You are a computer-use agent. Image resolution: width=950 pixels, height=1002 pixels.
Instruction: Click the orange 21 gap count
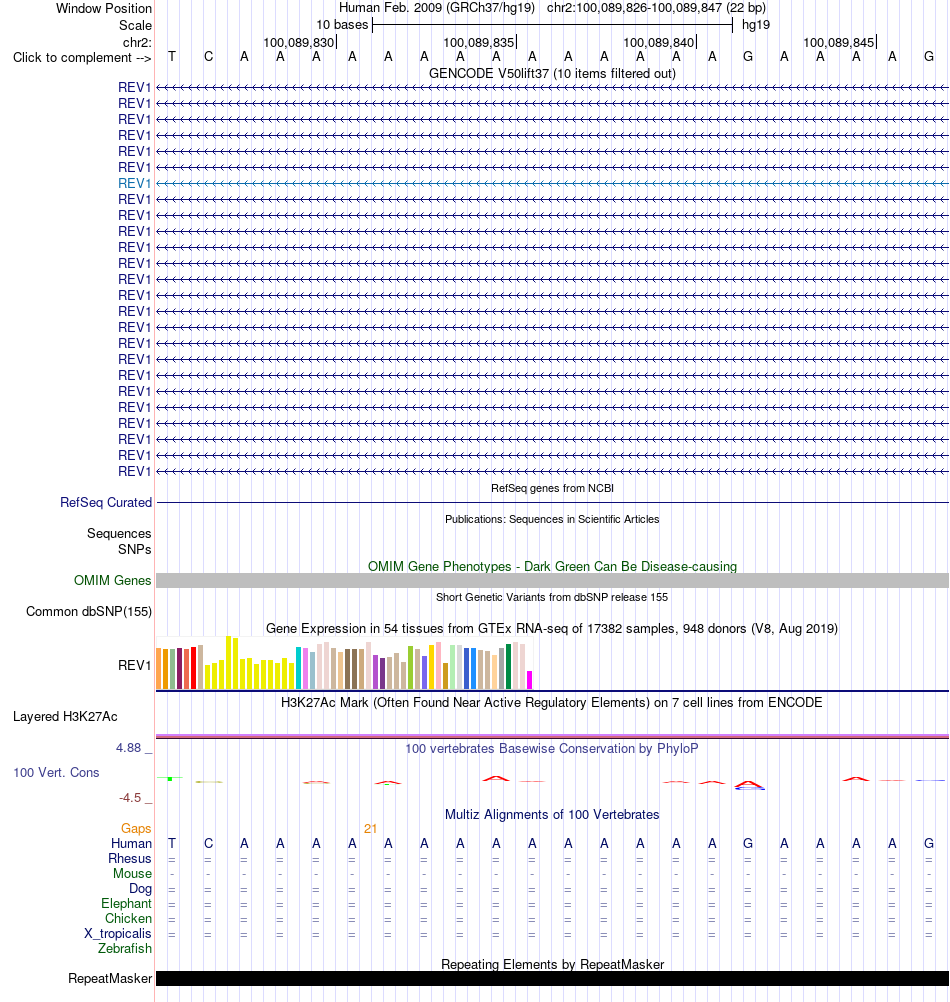tap(371, 828)
